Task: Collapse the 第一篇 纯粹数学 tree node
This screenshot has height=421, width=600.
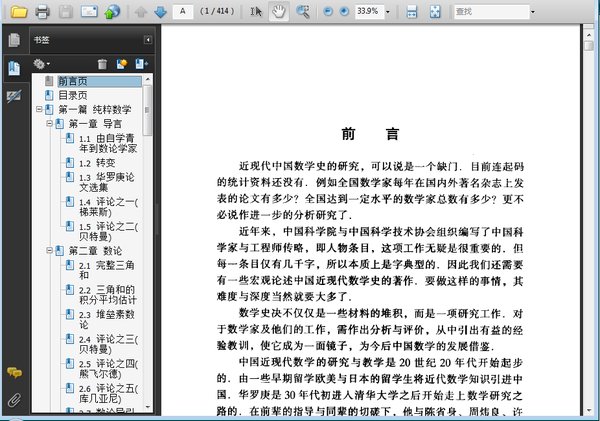Action: [39, 109]
